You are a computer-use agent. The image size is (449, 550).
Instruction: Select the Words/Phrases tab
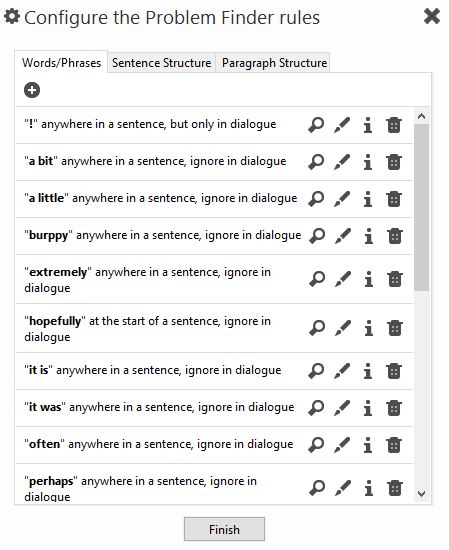pos(61,62)
